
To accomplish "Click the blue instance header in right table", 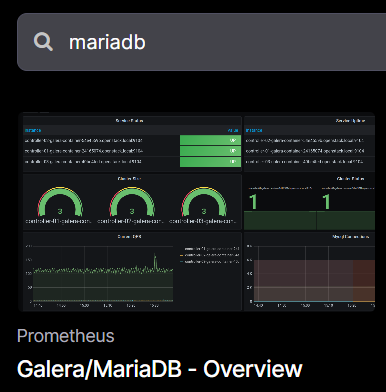I will 254,130.
